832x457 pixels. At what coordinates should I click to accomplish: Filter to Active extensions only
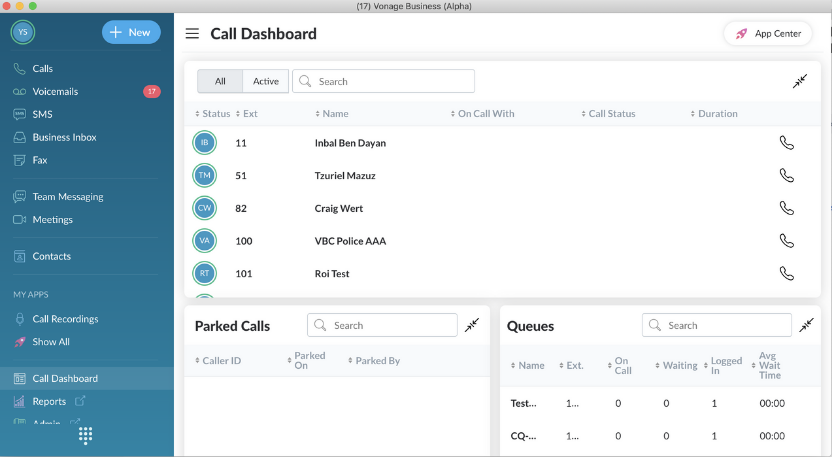coord(265,81)
